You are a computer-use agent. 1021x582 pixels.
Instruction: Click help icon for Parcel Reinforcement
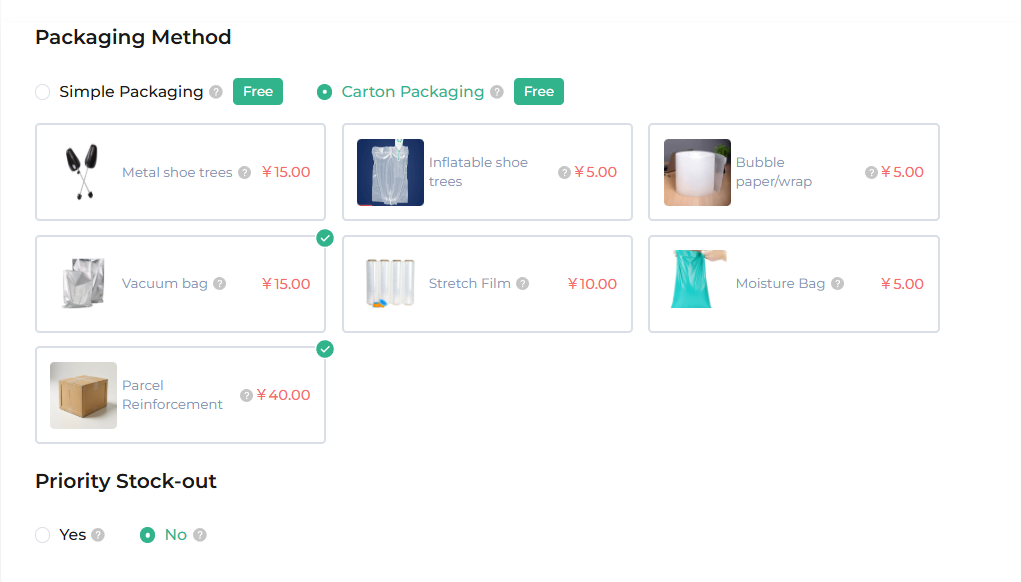(246, 395)
